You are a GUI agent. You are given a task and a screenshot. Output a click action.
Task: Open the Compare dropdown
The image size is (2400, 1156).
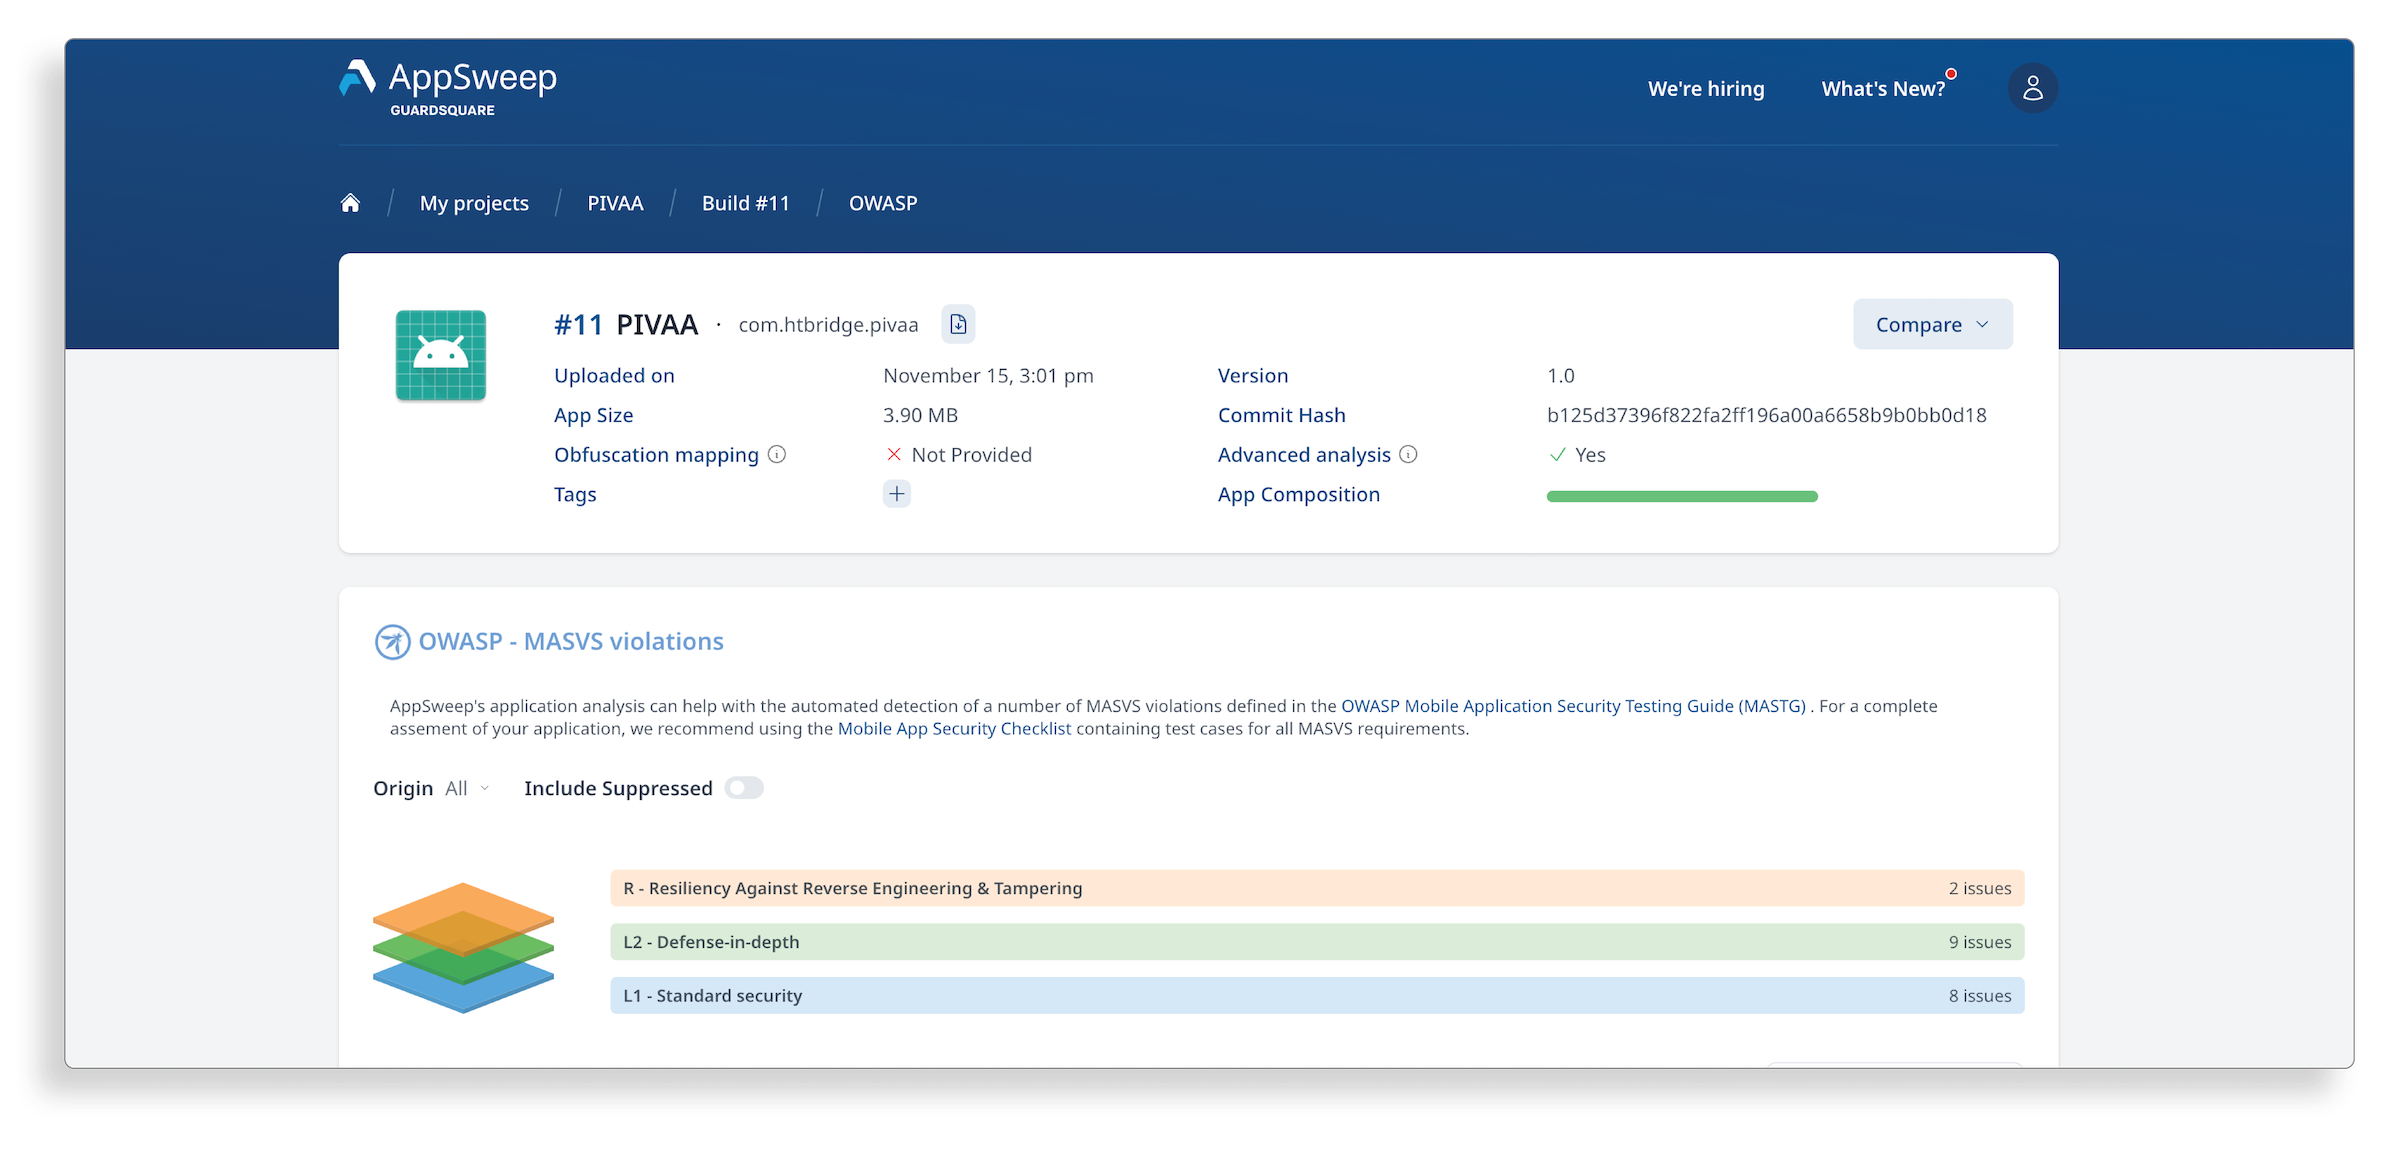coord(1932,324)
